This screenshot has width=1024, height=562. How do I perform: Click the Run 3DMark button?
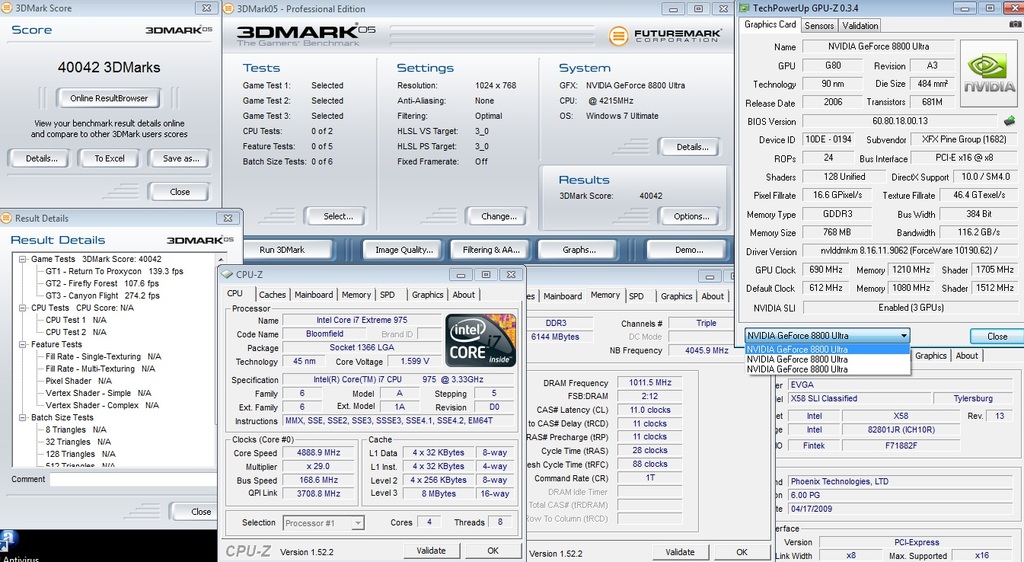(282, 249)
